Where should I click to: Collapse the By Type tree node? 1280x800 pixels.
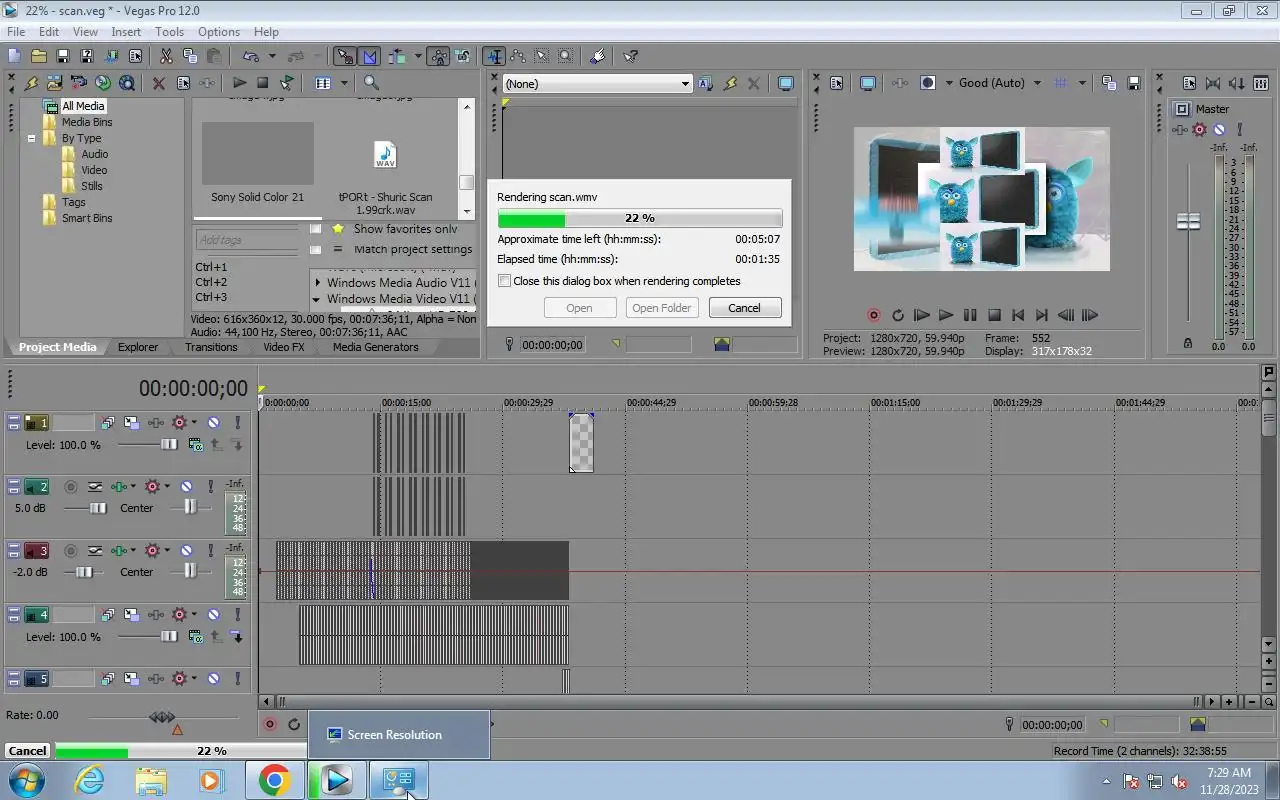(32, 138)
